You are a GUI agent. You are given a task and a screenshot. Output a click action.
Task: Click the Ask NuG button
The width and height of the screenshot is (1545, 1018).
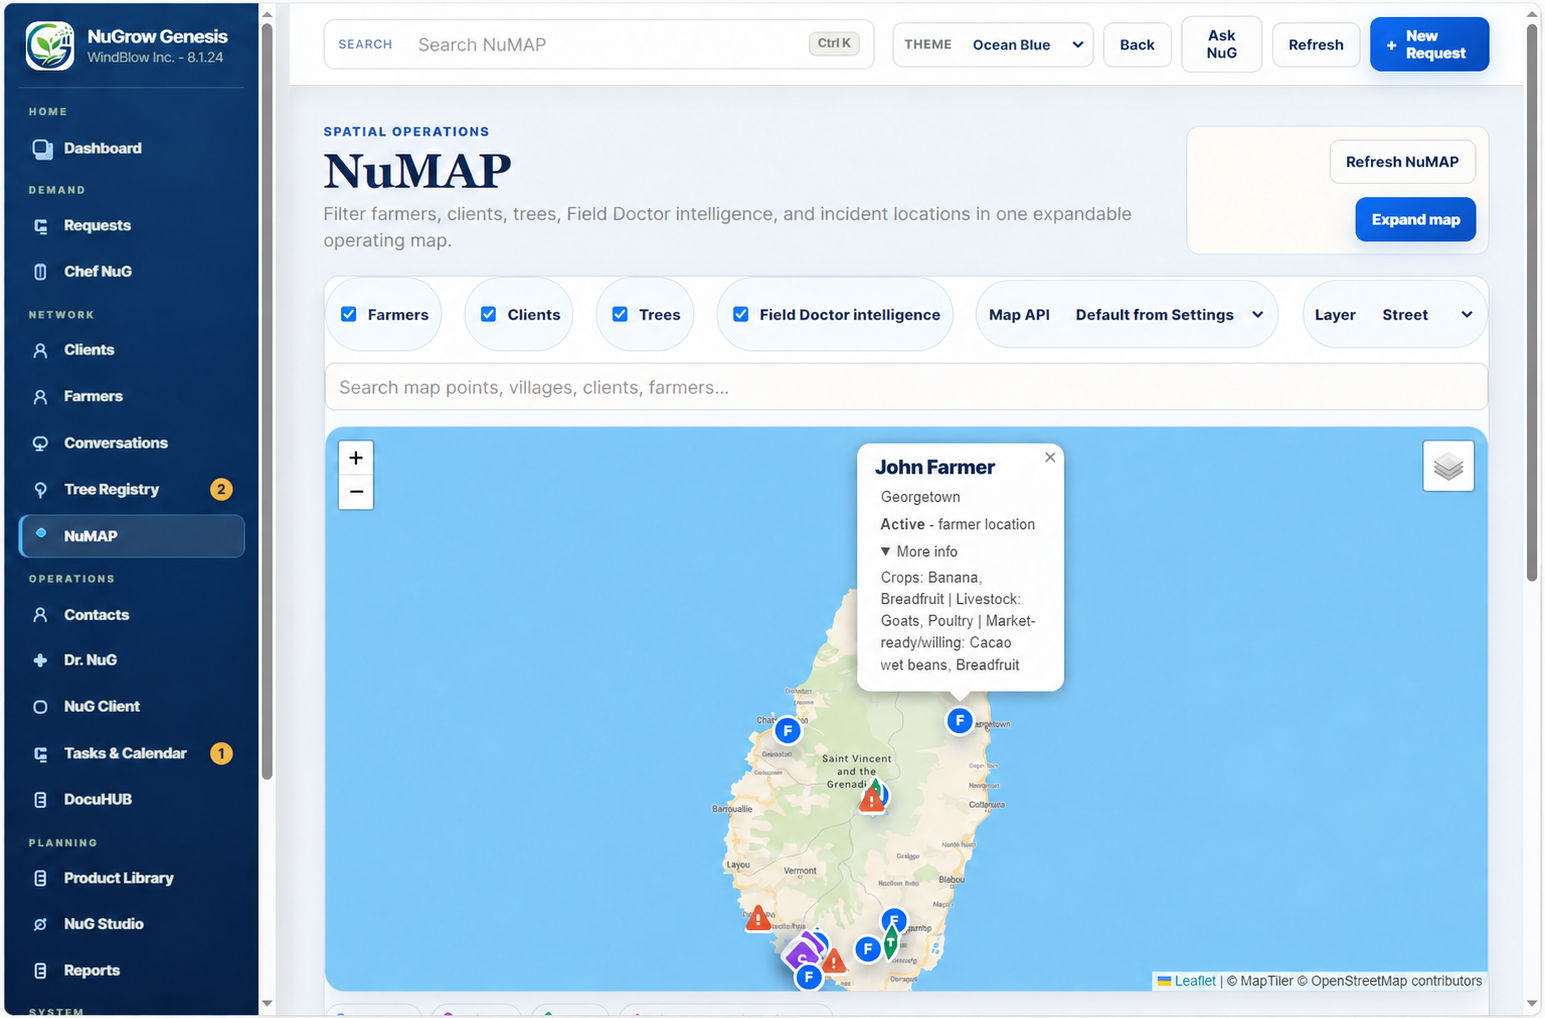coord(1221,45)
